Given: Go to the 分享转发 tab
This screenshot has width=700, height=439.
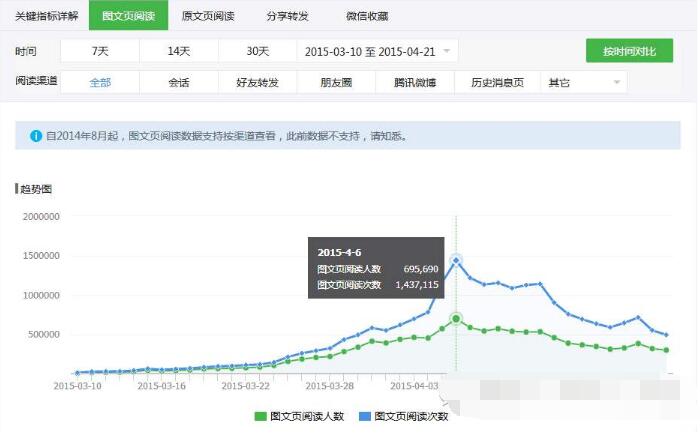Looking at the screenshot, I should click(x=287, y=16).
